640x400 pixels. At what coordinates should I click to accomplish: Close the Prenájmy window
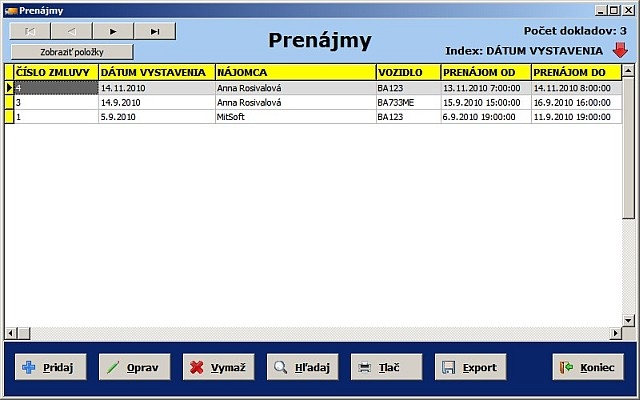[x=629, y=11]
